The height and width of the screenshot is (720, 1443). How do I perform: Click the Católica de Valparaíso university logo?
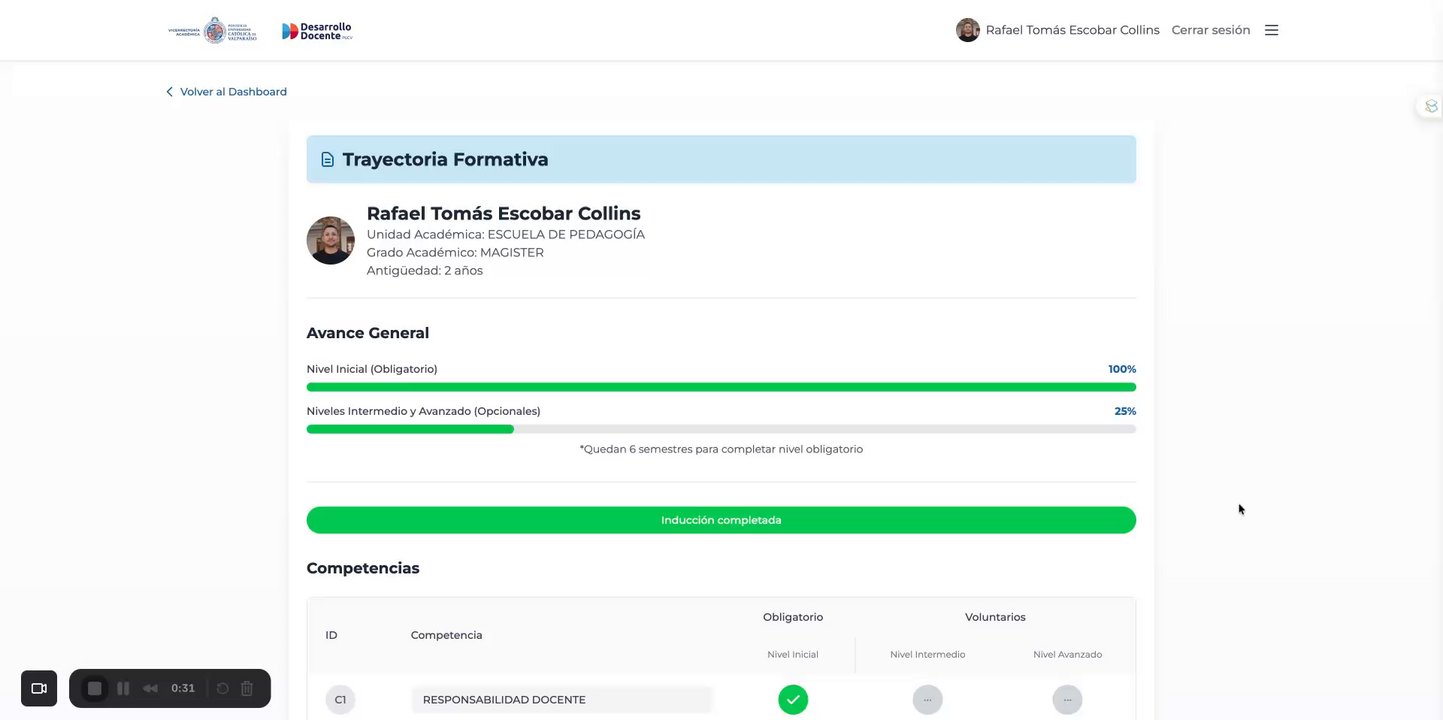[x=213, y=31]
